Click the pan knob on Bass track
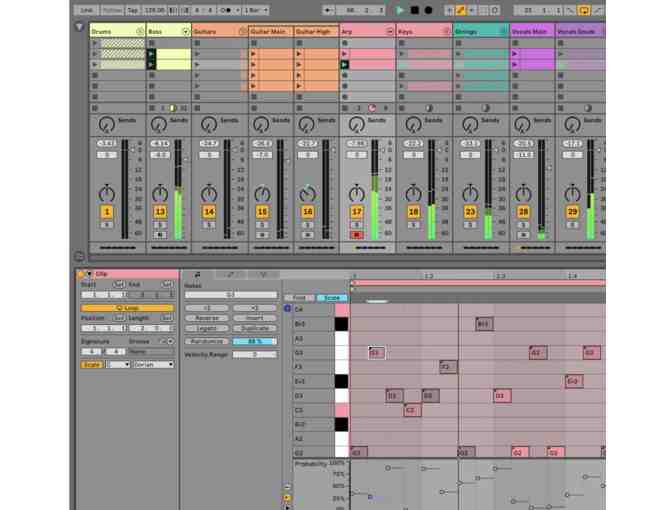 pos(159,193)
